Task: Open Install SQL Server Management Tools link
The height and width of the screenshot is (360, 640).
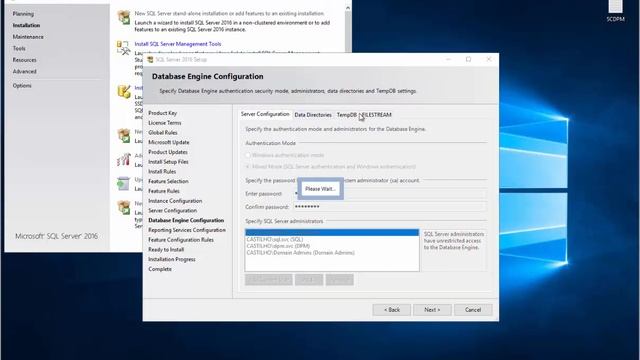Action: click(x=178, y=44)
